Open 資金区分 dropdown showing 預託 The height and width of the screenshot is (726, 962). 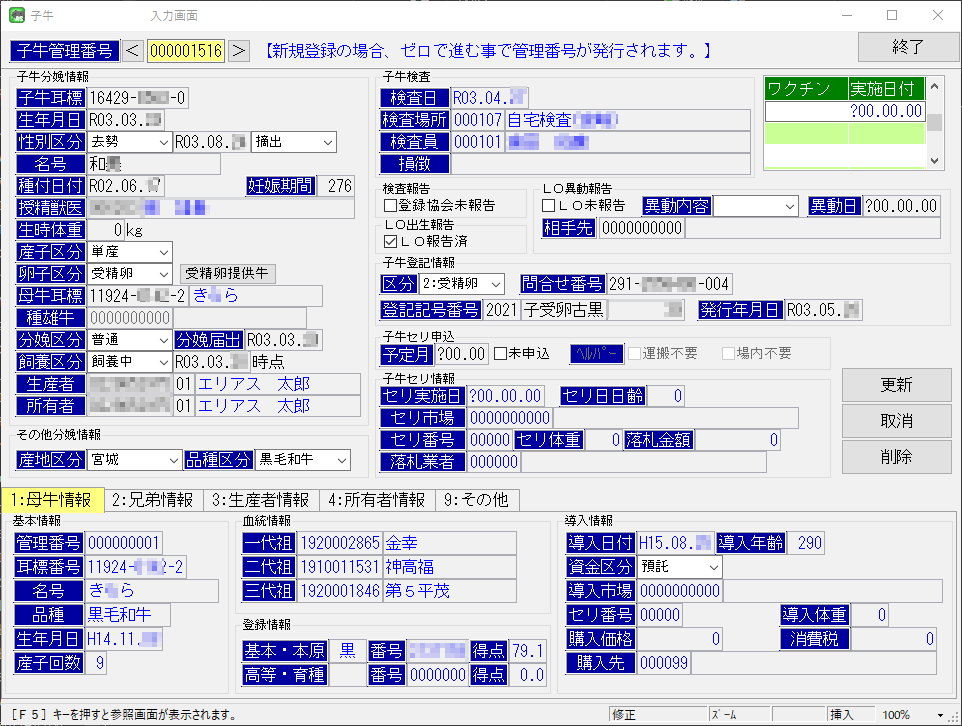[x=679, y=567]
